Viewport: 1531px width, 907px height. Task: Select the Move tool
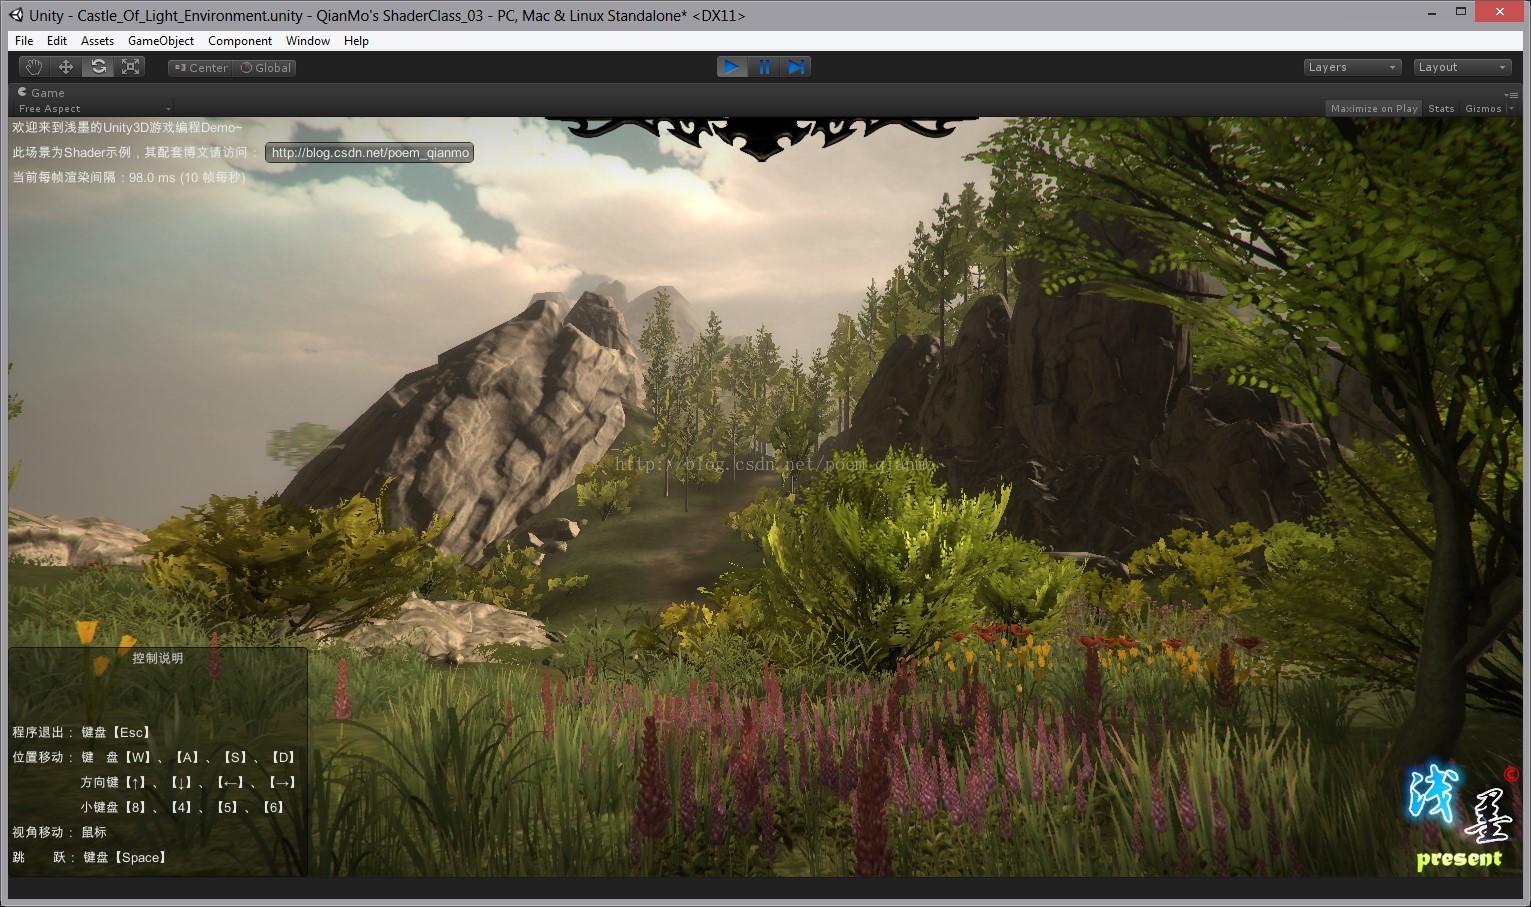[66, 67]
